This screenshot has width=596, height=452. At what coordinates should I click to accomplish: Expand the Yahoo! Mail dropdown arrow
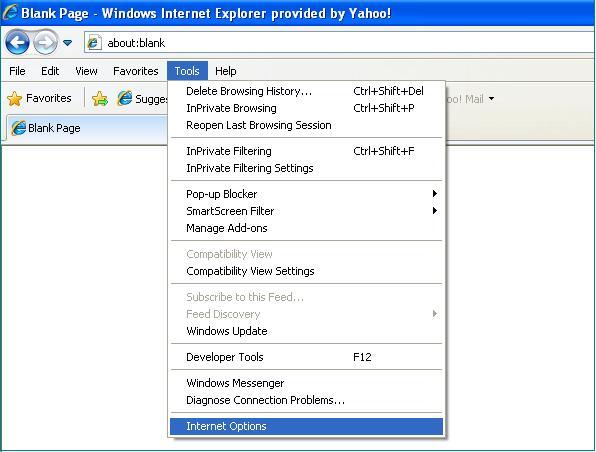(491, 99)
